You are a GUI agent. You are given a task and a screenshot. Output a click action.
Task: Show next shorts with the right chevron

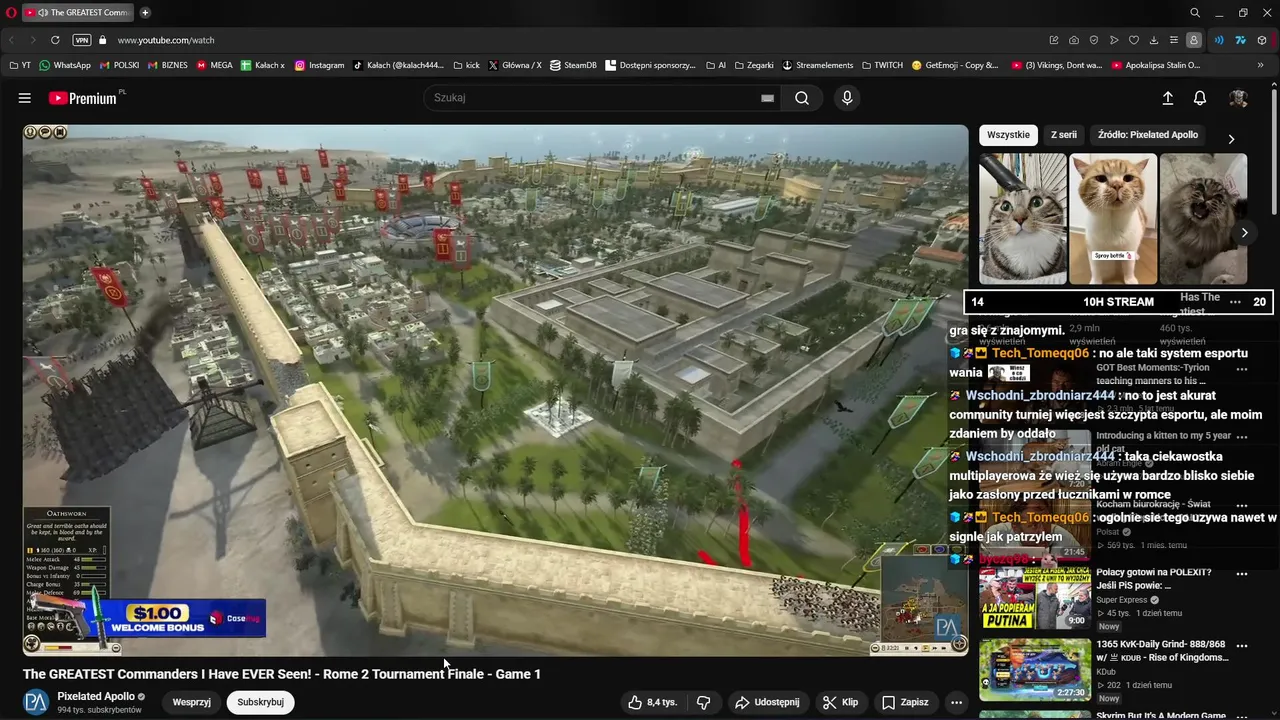[1244, 232]
